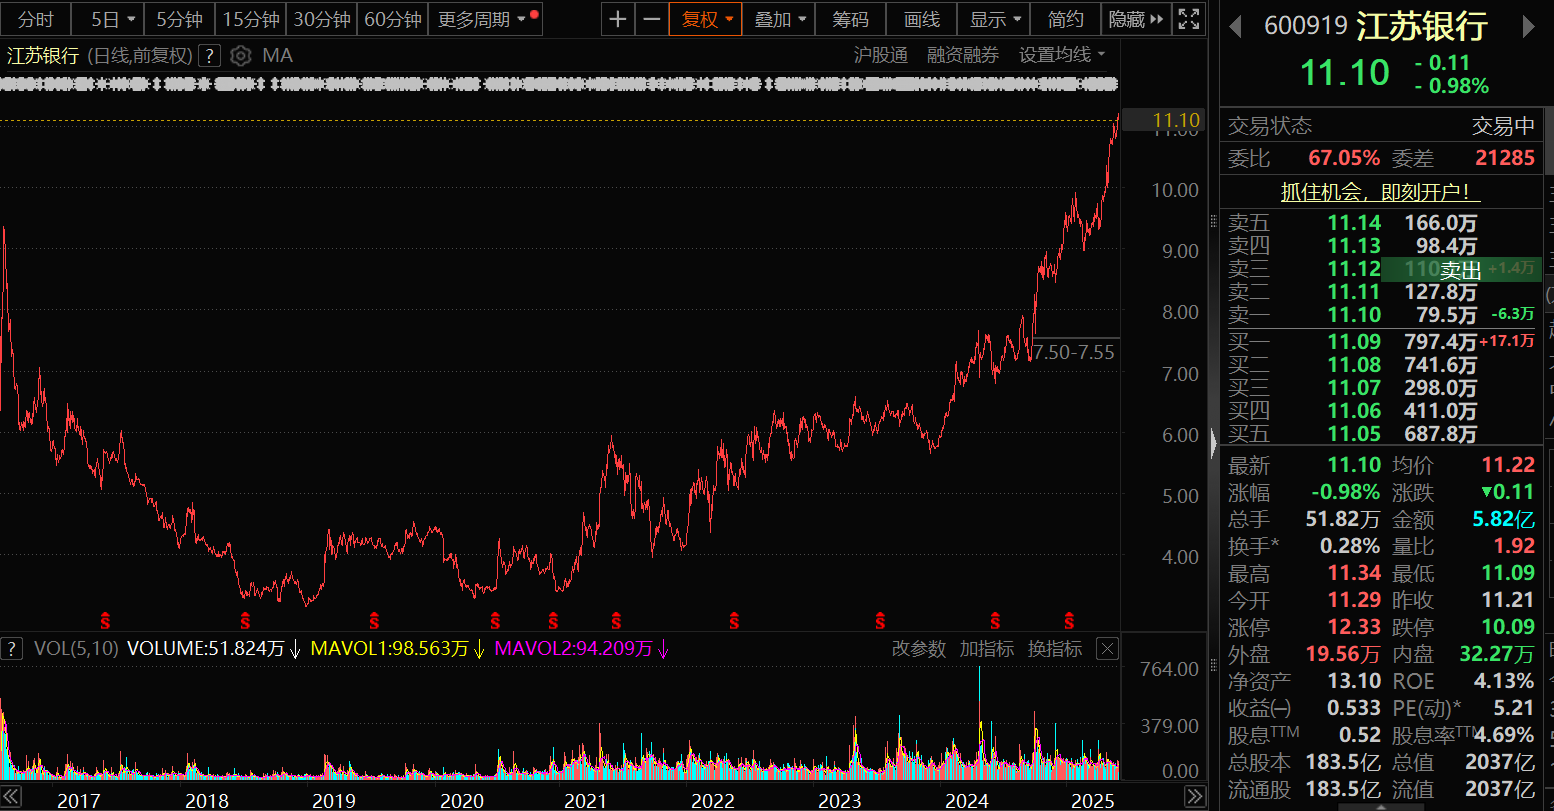
Task: Click 加指标 to add an indicator
Action: tap(987, 649)
